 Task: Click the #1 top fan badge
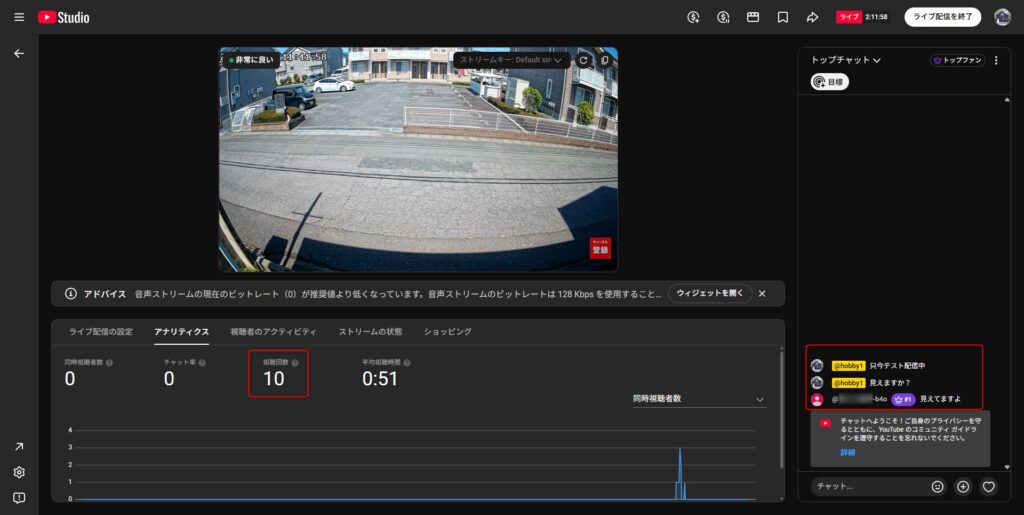903,399
